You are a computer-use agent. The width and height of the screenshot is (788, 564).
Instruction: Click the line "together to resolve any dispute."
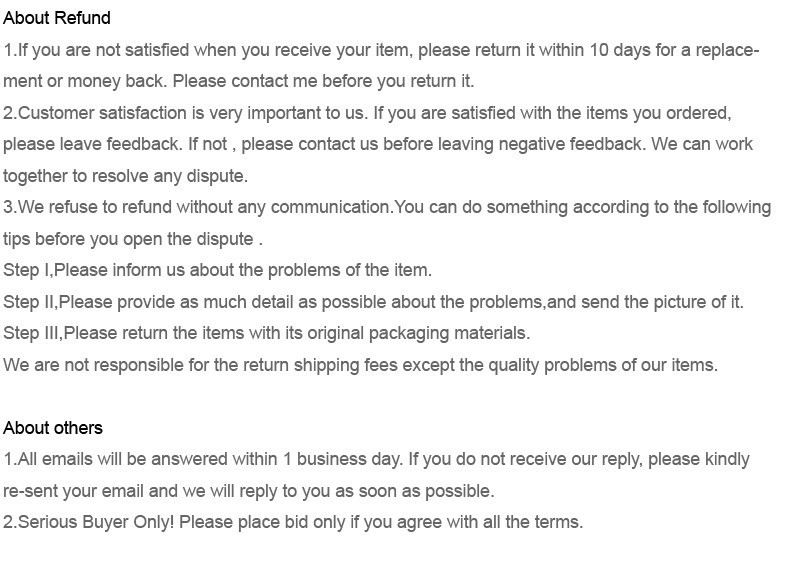(125, 176)
